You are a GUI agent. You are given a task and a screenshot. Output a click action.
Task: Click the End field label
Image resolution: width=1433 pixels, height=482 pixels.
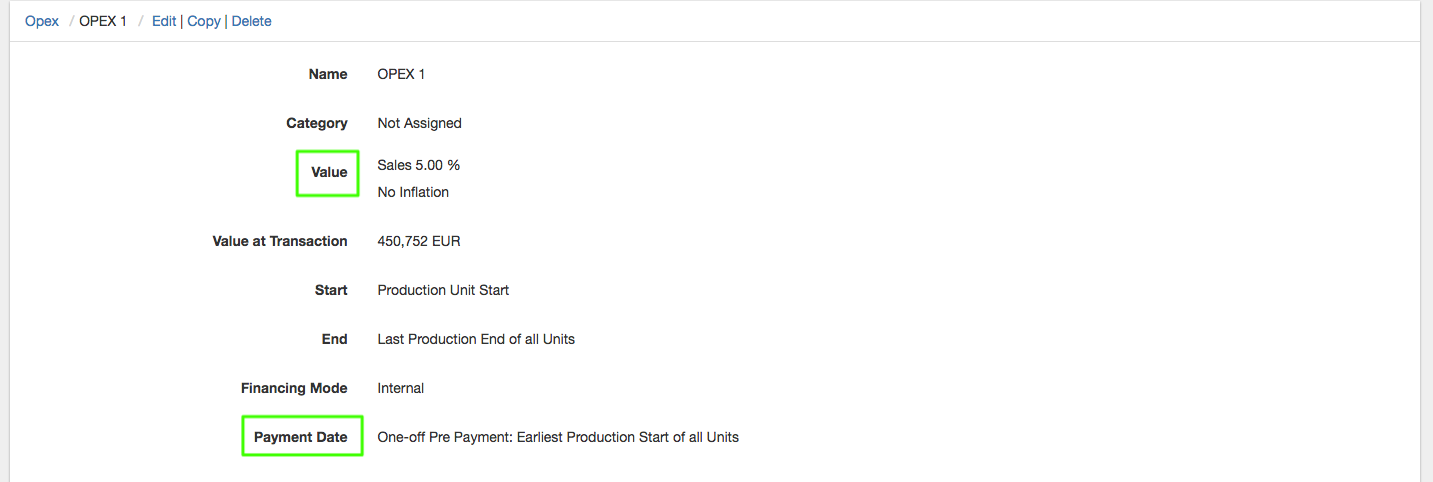point(334,339)
